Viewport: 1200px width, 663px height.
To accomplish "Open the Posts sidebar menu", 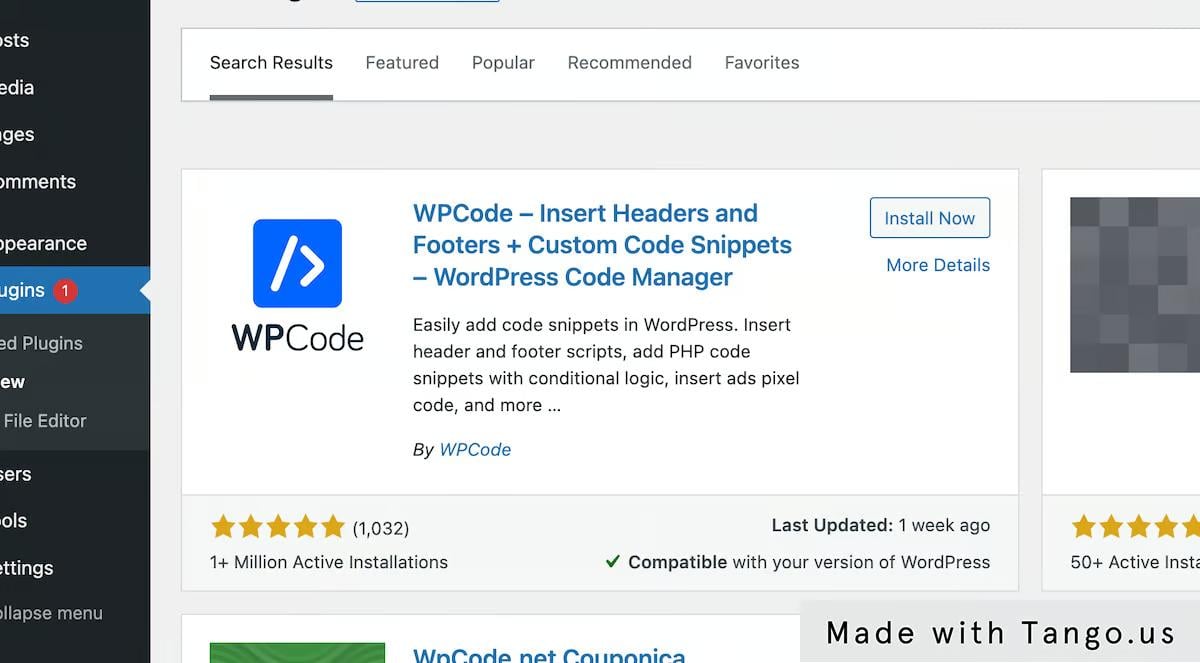I will 15,41.
